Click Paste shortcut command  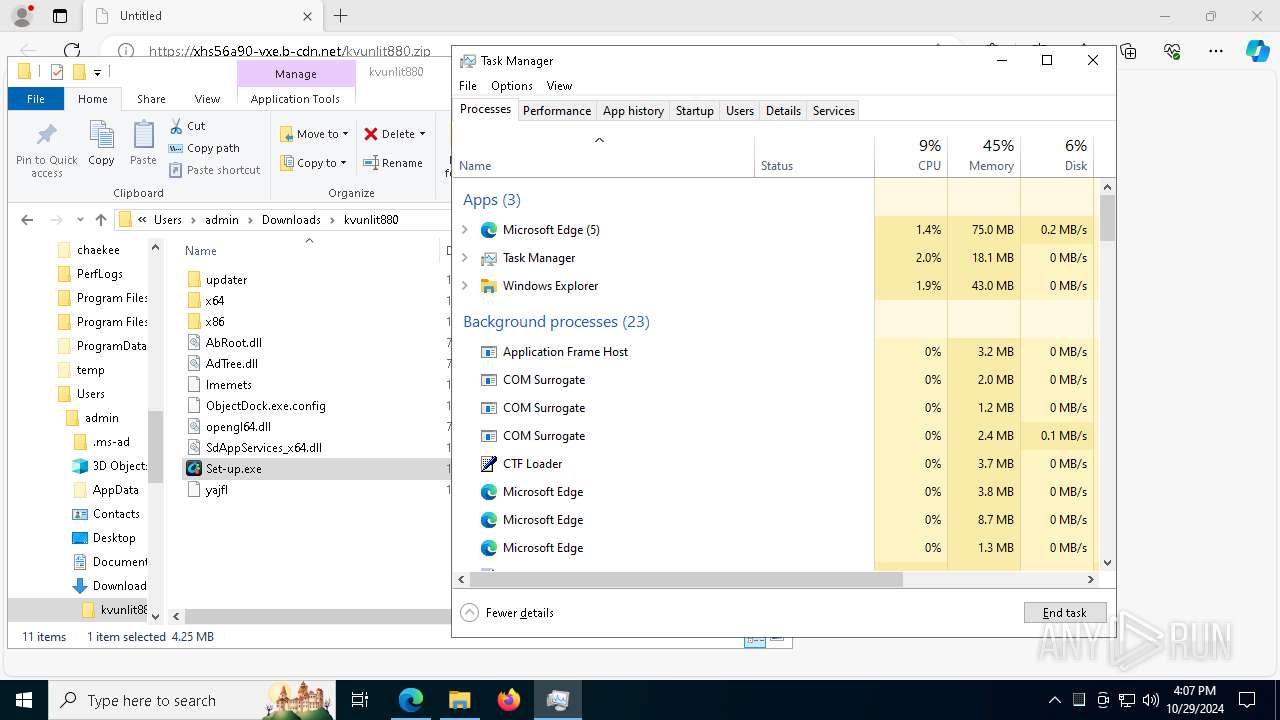(214, 170)
